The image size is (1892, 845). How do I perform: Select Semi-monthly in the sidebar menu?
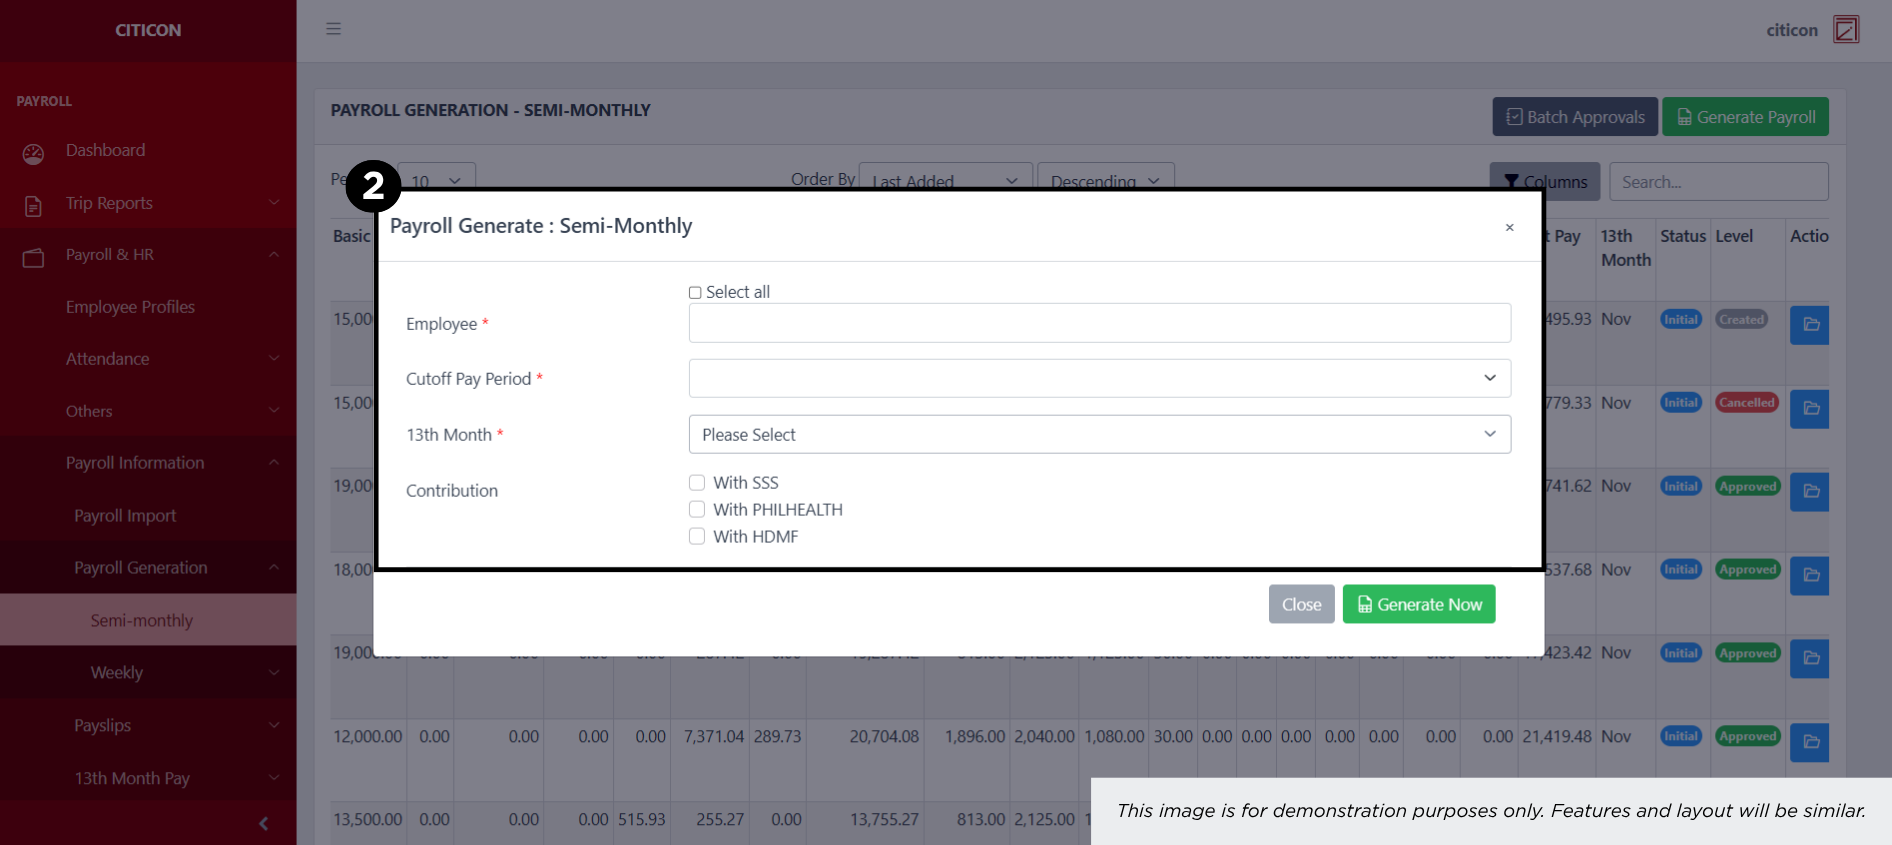tap(142, 620)
